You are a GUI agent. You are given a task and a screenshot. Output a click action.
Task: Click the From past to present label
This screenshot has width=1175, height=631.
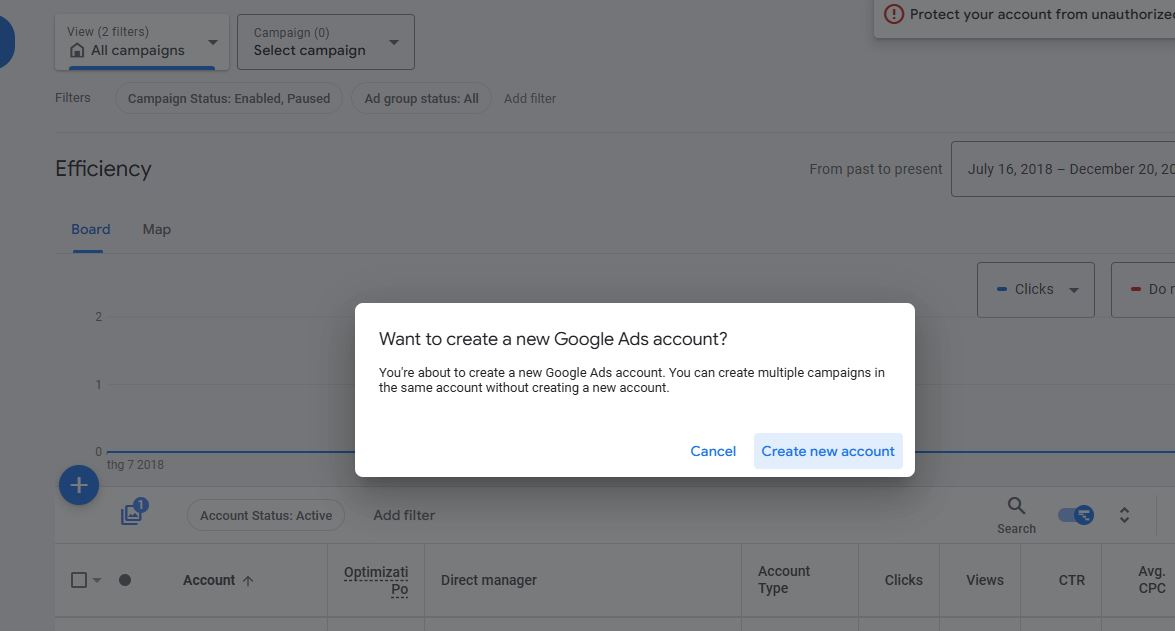[876, 169]
